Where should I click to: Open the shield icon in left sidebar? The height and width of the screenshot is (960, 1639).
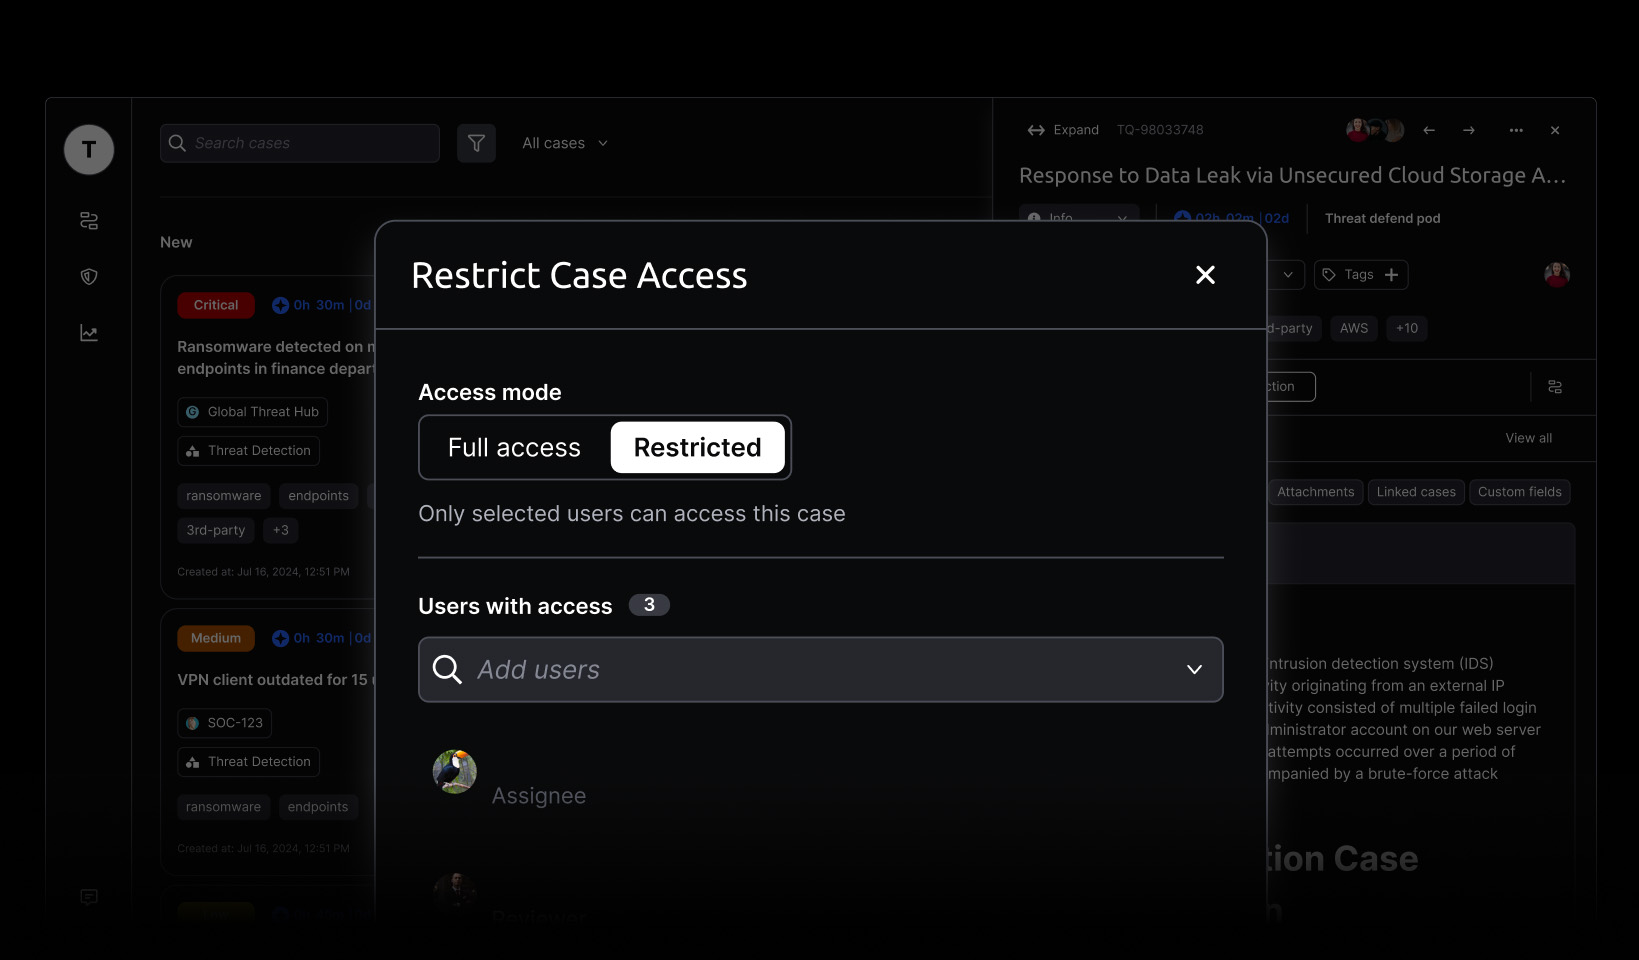[x=89, y=277]
